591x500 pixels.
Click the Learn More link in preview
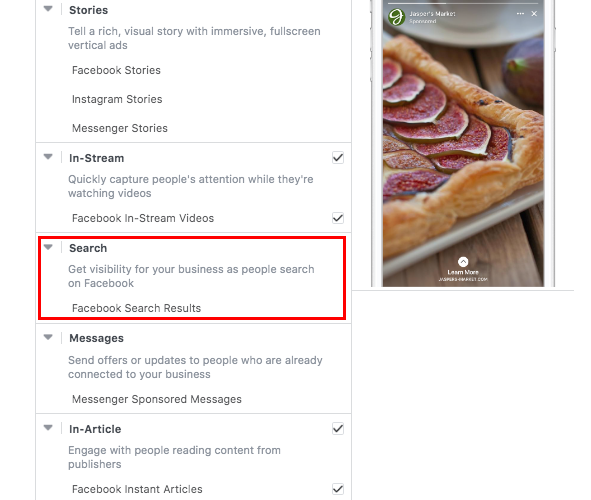click(x=463, y=272)
